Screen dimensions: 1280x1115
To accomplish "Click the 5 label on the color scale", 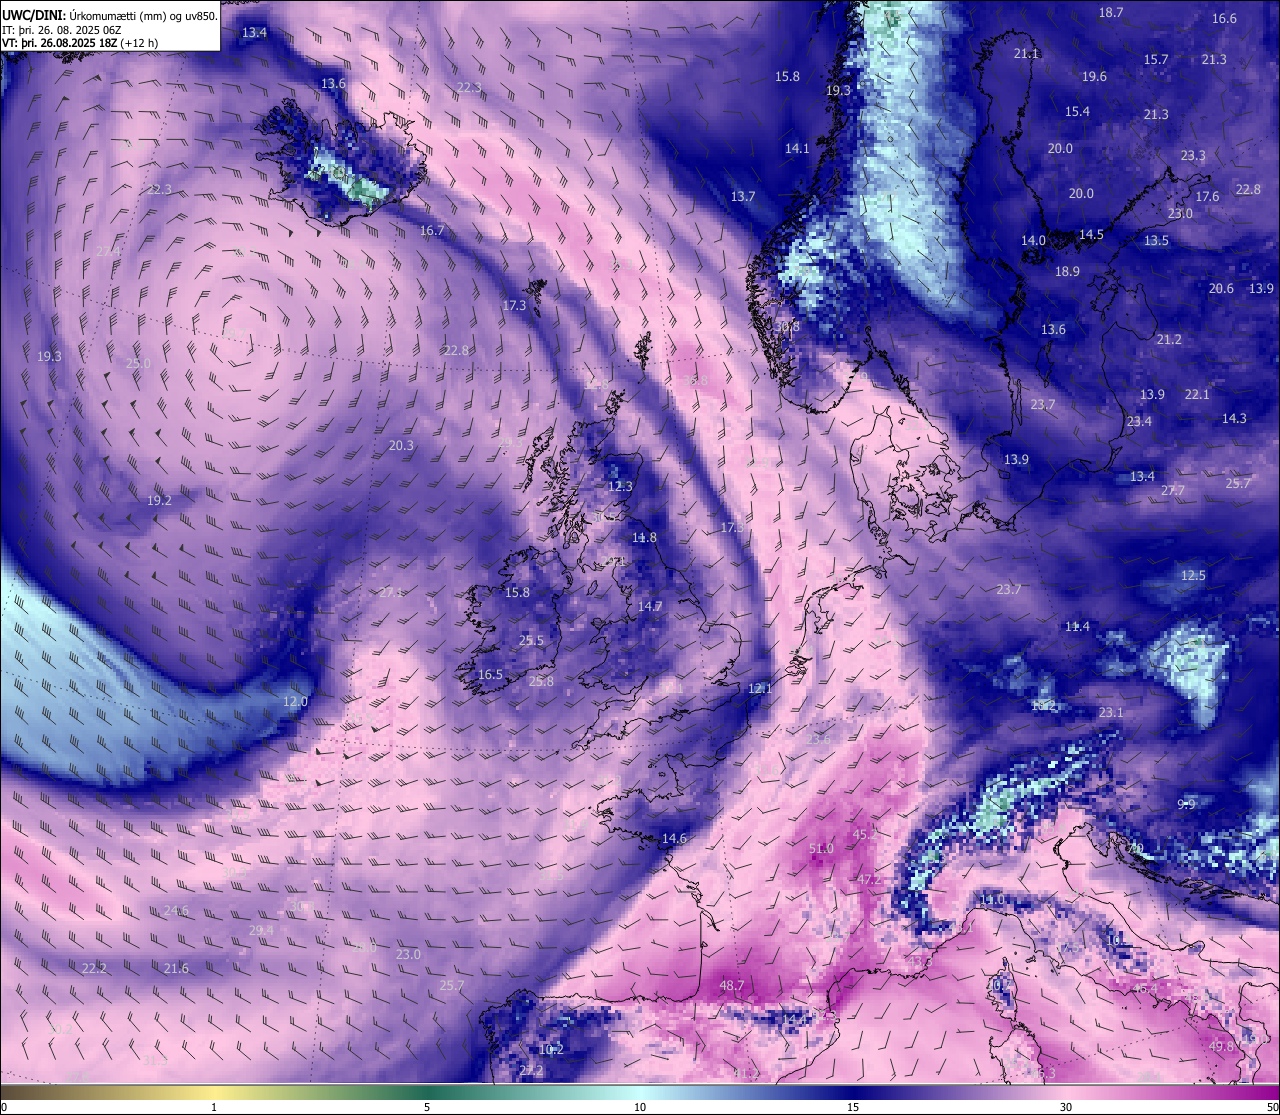I will point(427,1107).
